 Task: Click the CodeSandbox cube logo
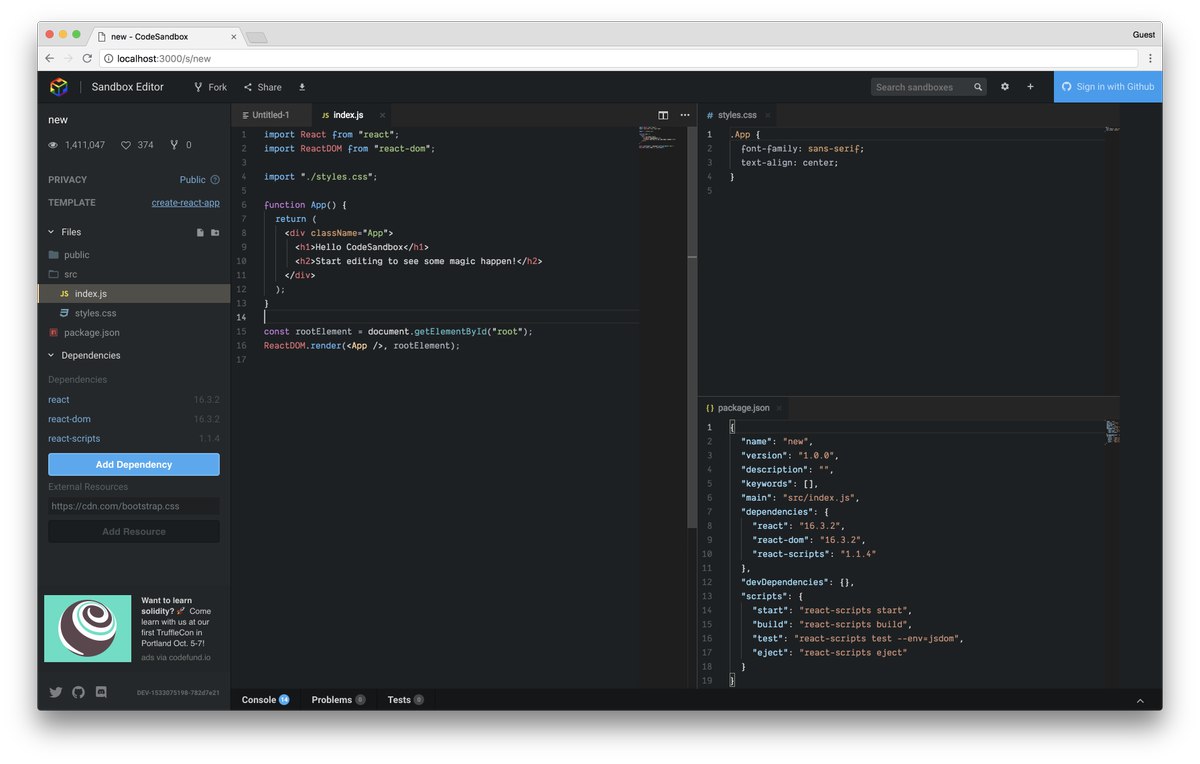[59, 87]
